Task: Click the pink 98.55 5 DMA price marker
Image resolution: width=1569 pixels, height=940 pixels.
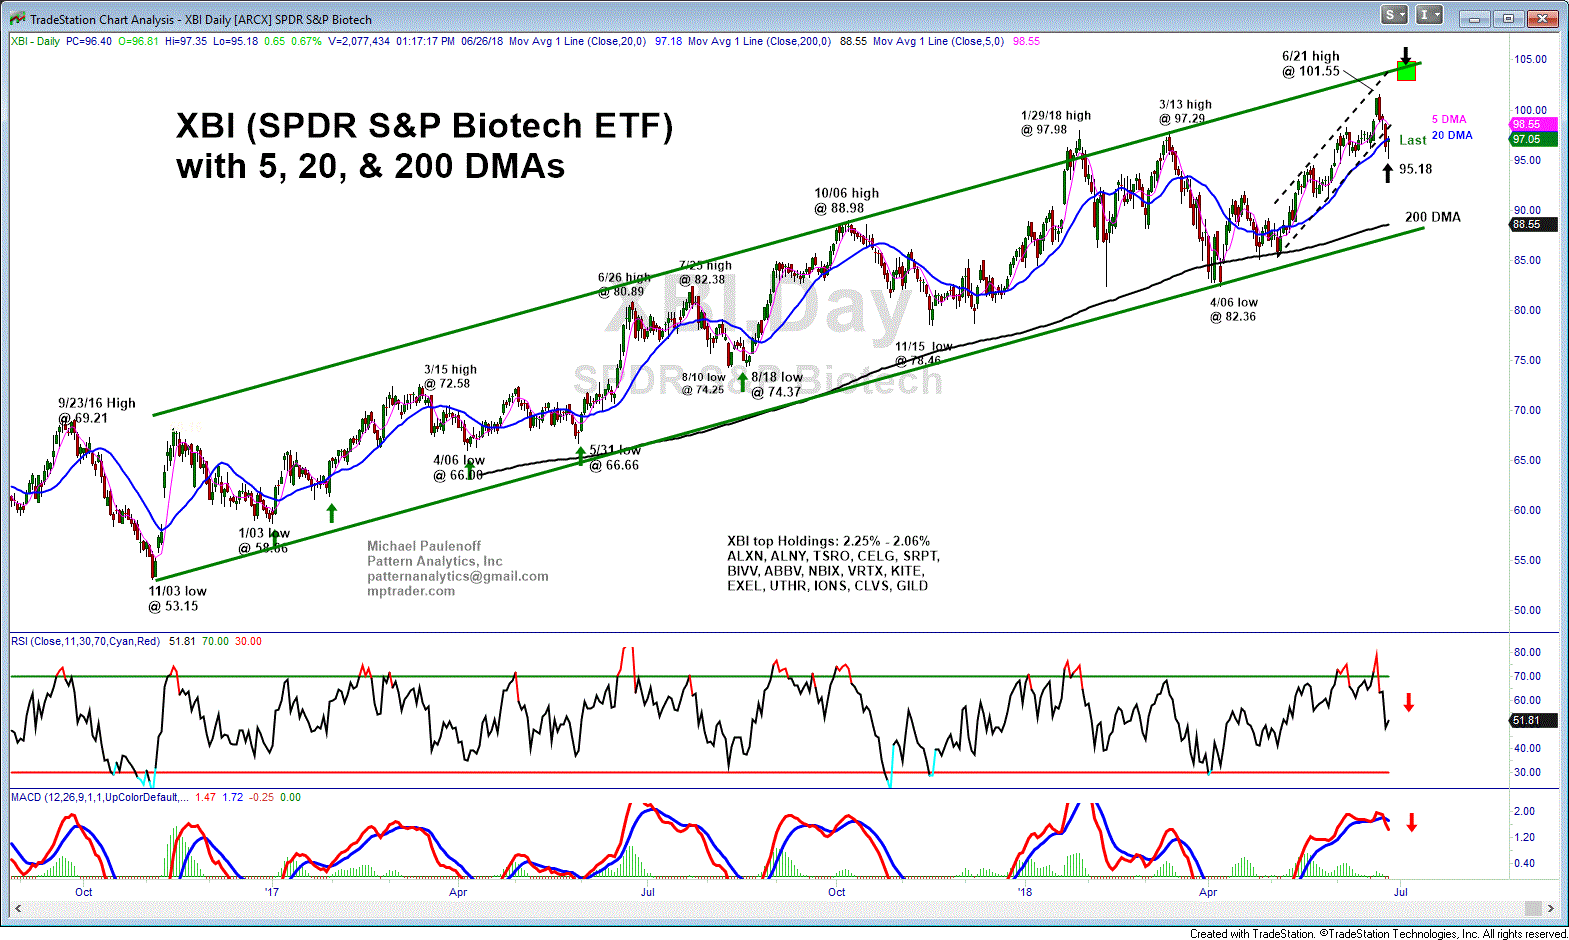Action: (1533, 124)
